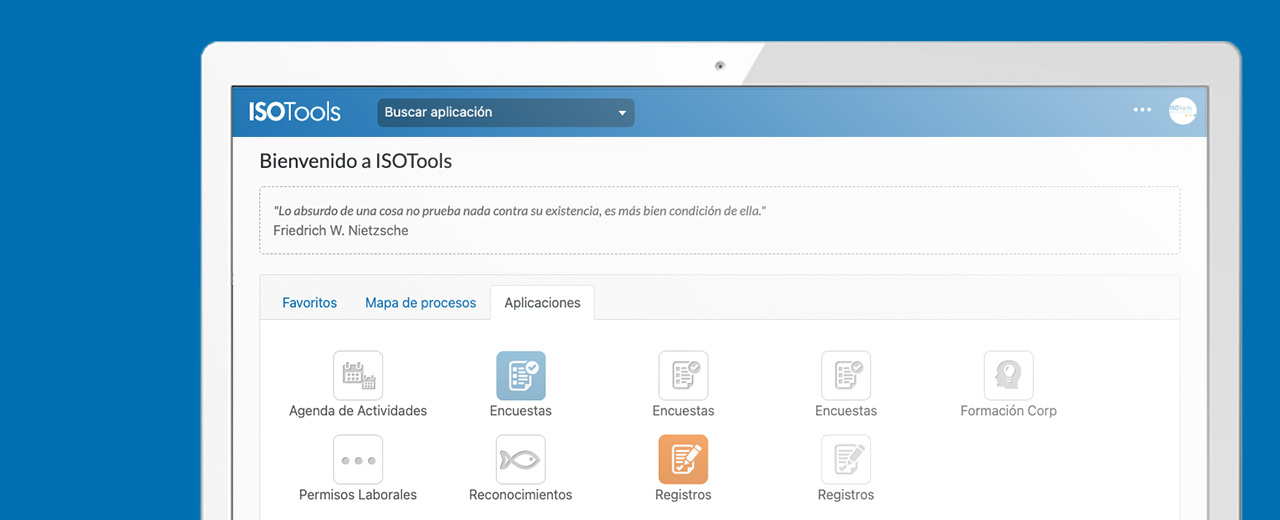Click the Reconocimientos label
The image size is (1280, 520).
(x=521, y=495)
